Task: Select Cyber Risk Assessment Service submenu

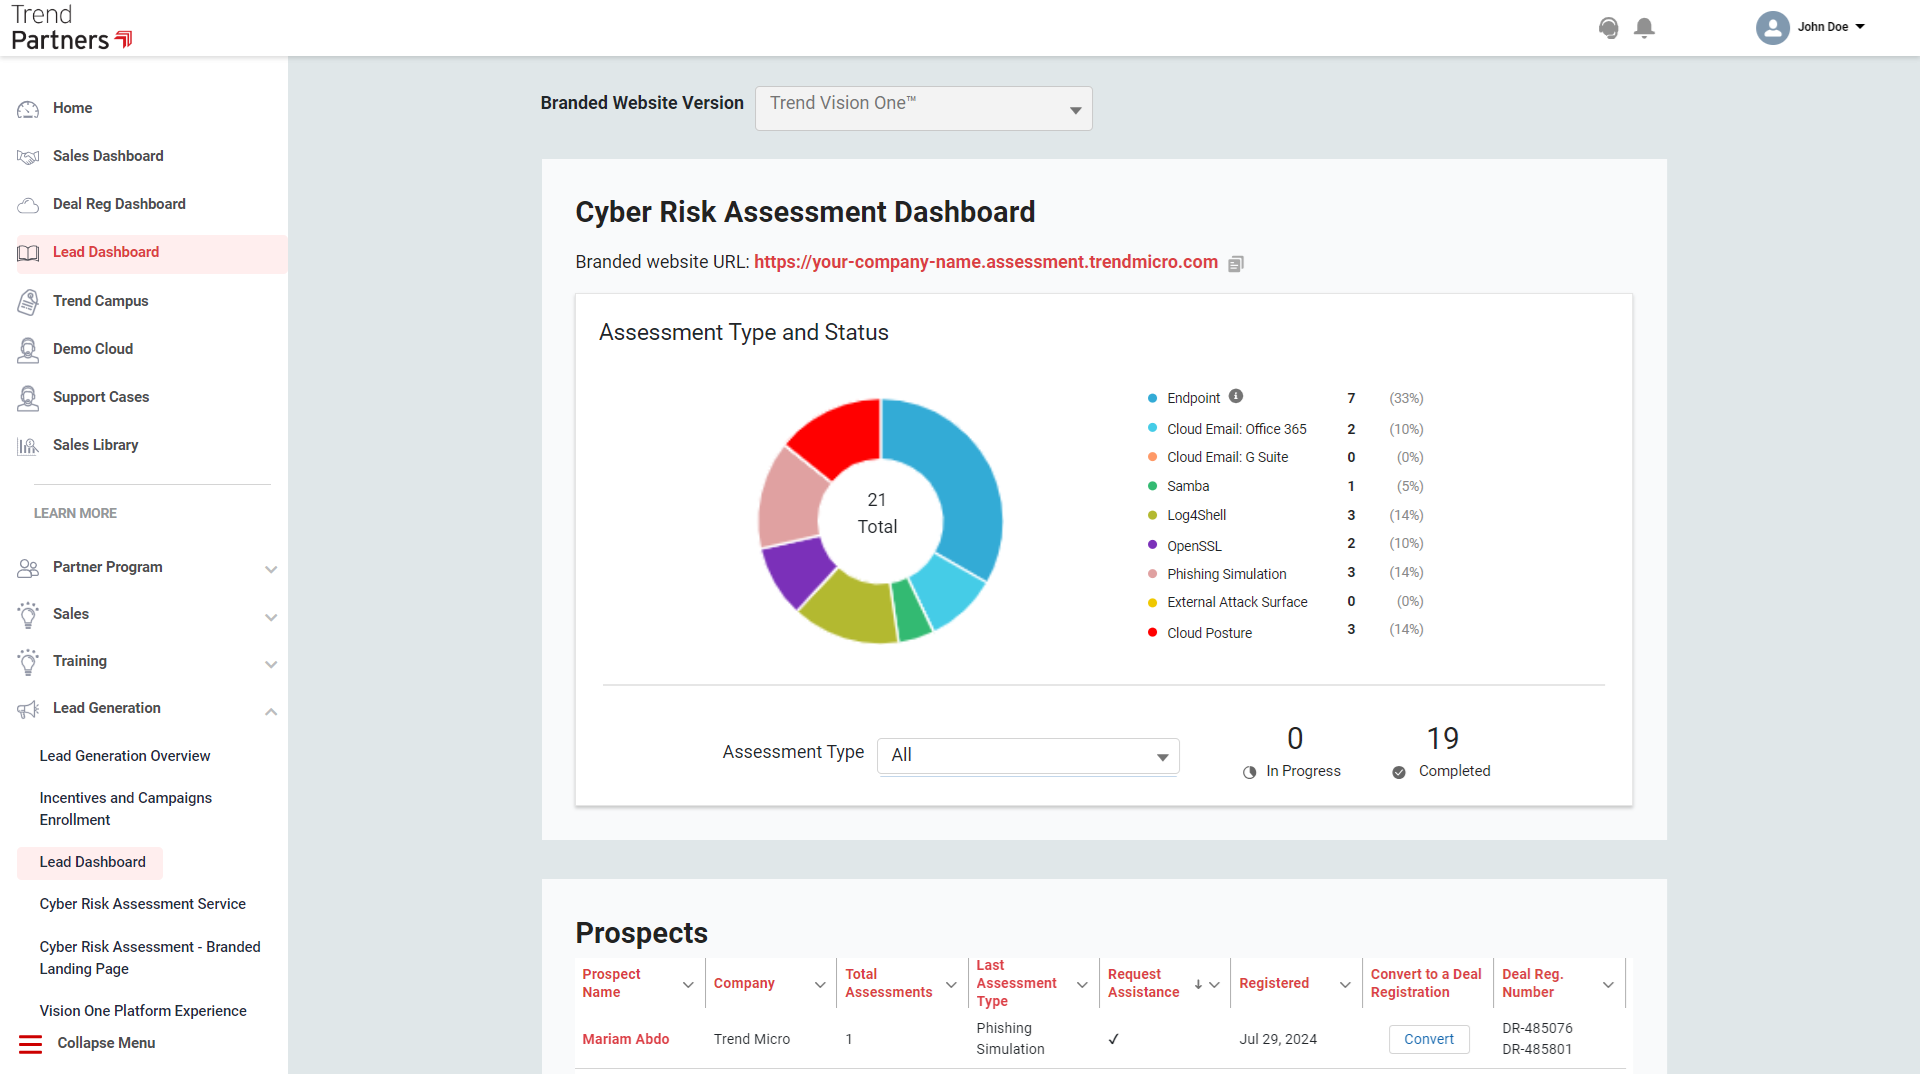Action: click(x=142, y=904)
